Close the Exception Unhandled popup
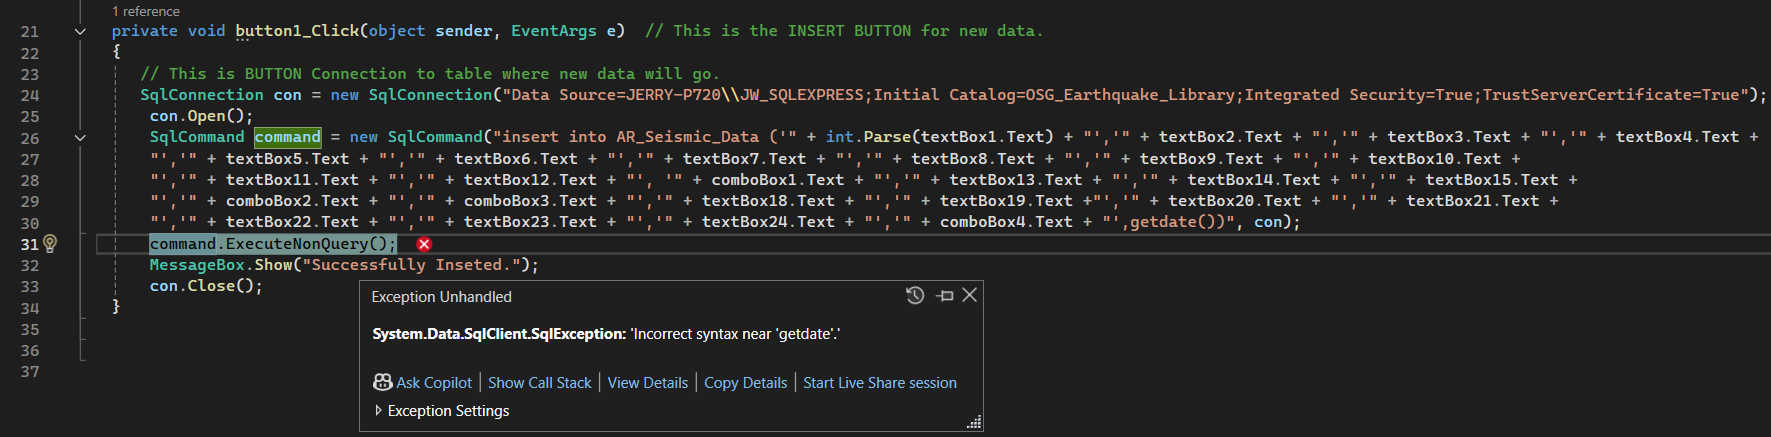 click(x=969, y=295)
